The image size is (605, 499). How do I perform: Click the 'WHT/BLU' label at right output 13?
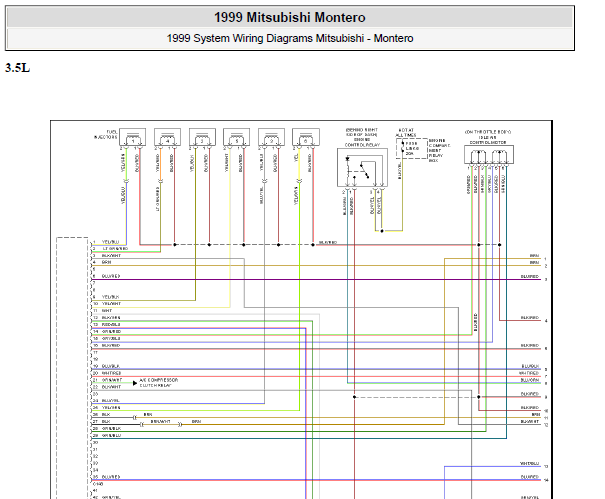coord(529,463)
